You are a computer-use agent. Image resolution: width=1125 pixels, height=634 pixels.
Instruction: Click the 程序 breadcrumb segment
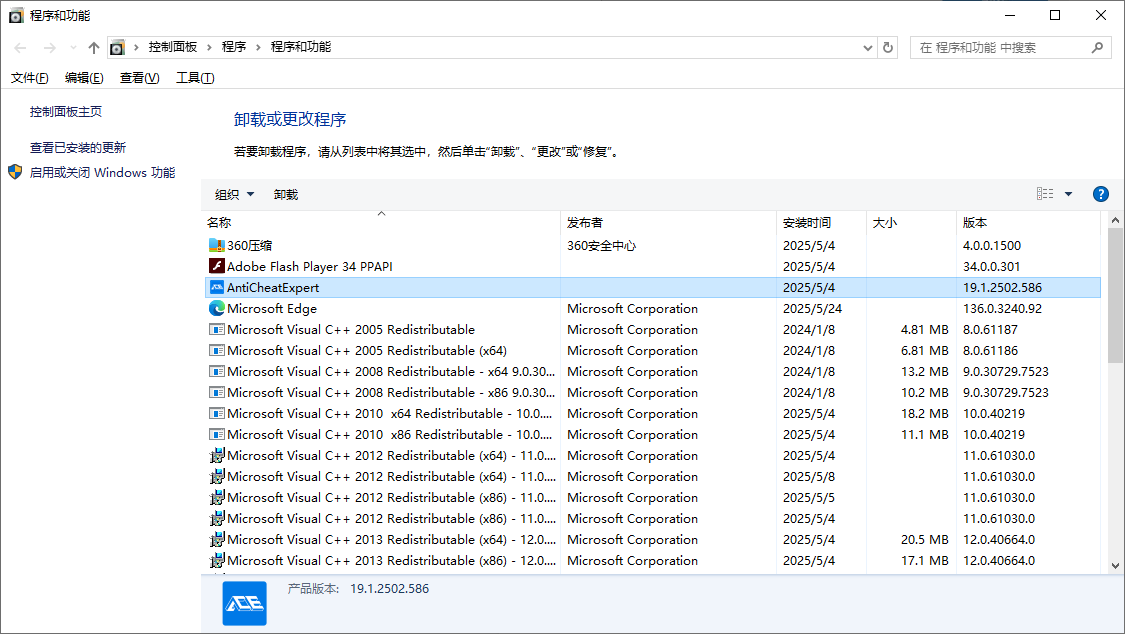coord(233,47)
